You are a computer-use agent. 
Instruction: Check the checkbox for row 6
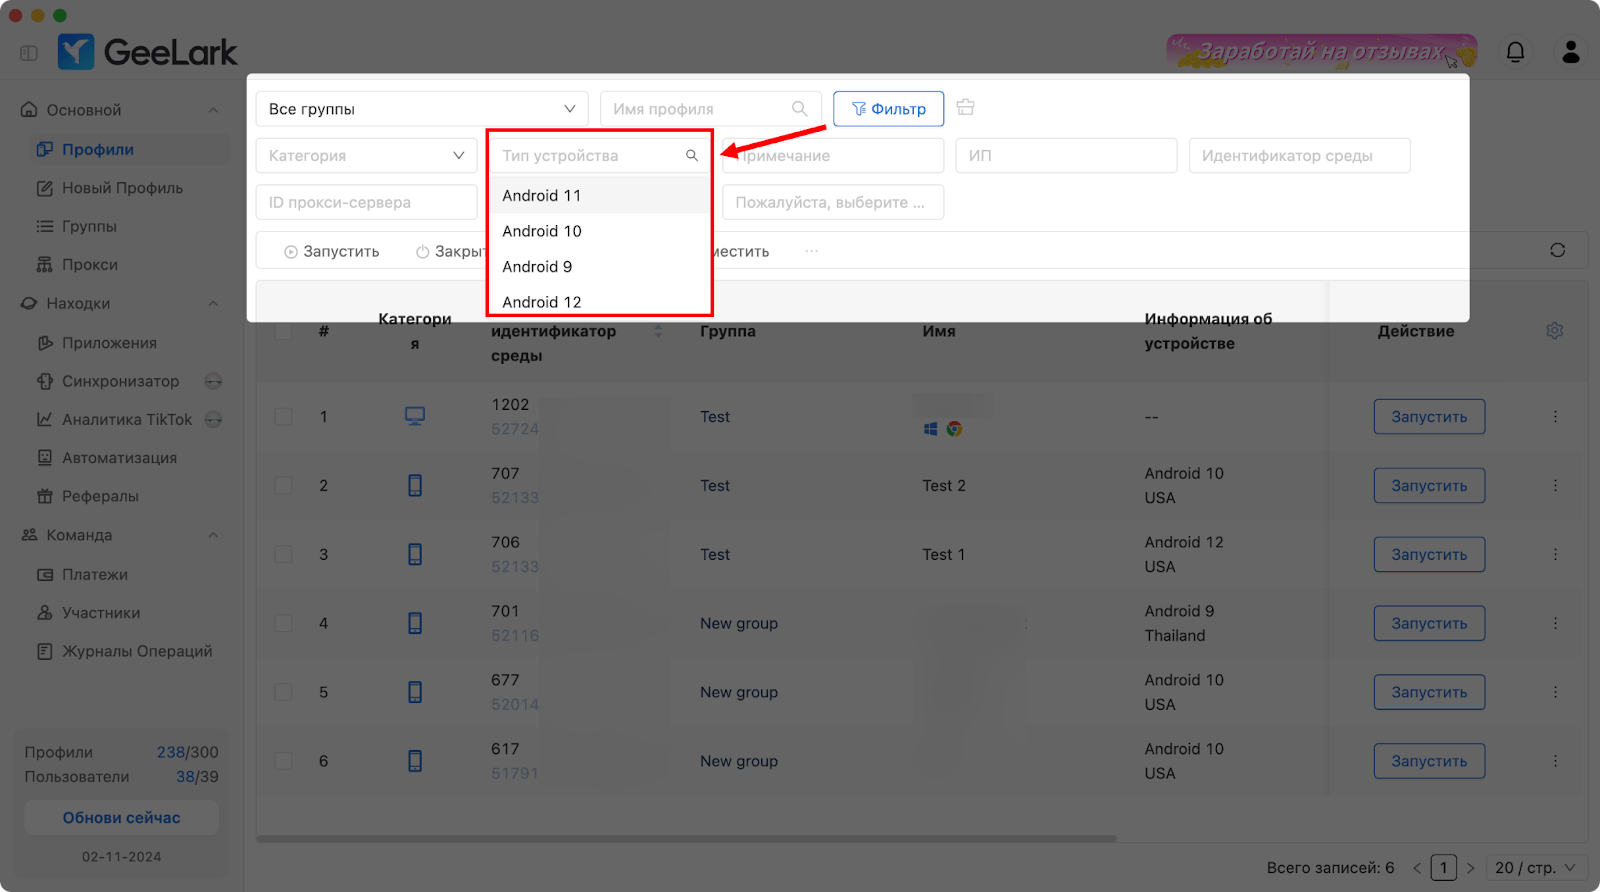(284, 762)
